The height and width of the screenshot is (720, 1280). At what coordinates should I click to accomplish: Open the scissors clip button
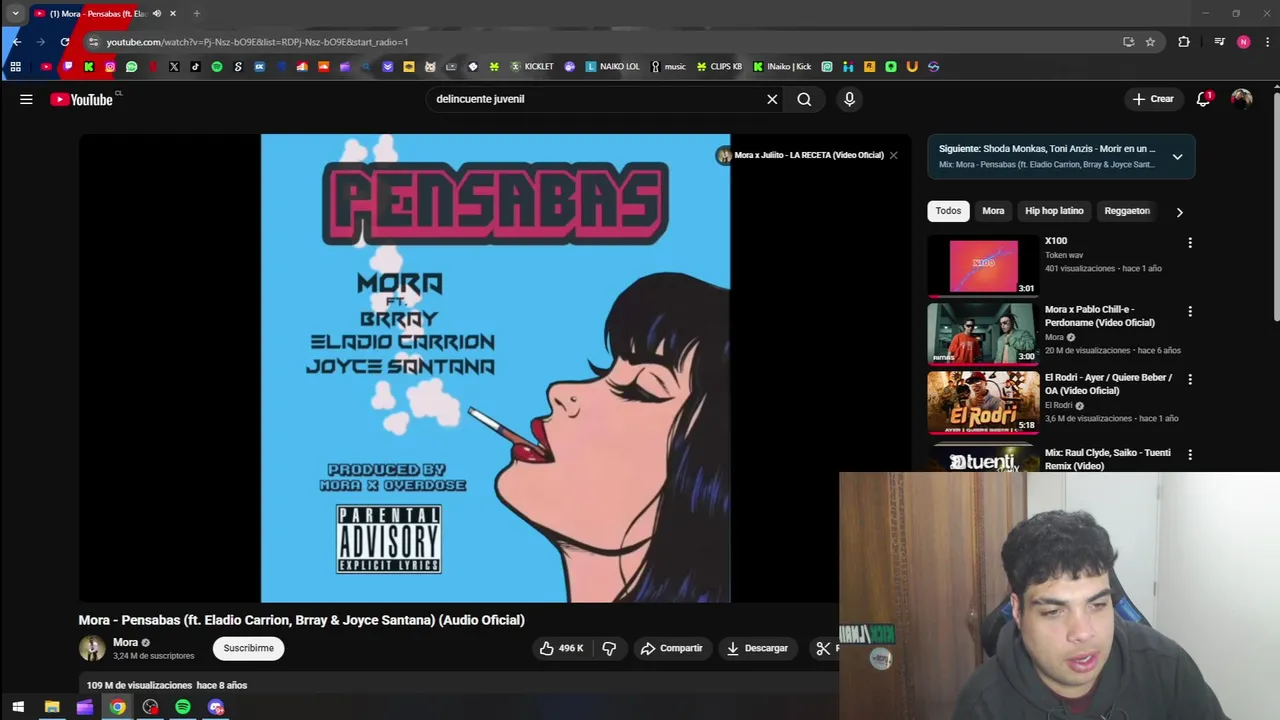pos(823,648)
